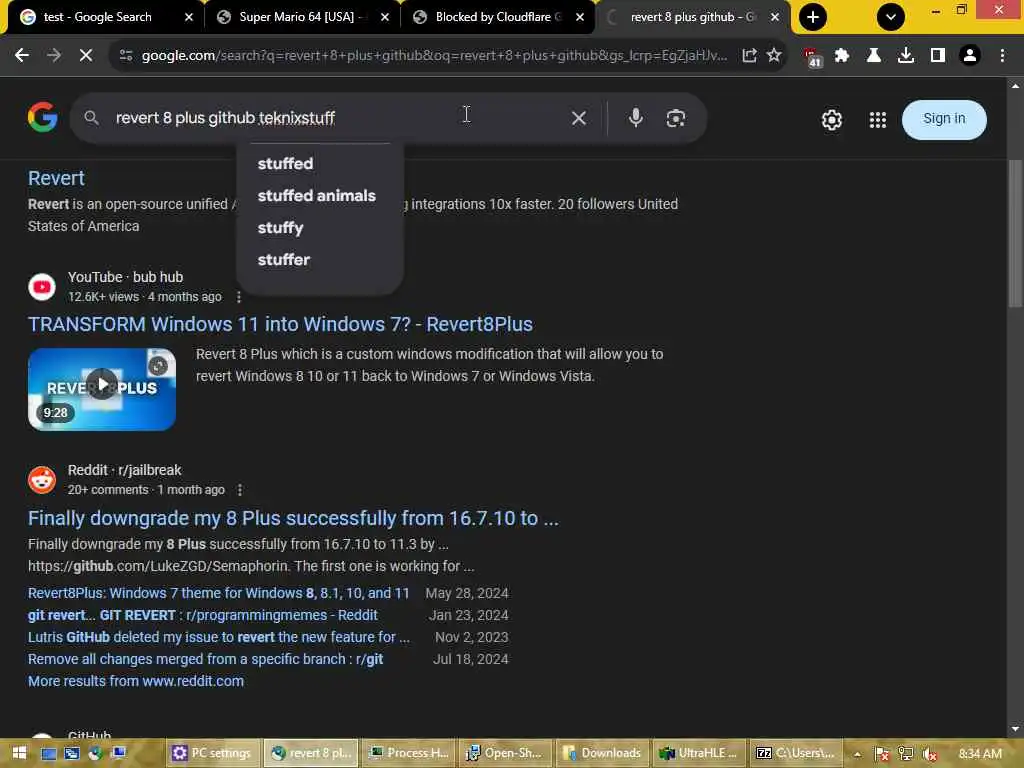This screenshot has height=768, width=1024.
Task: Open Downloads window from taskbar
Action: click(x=601, y=753)
